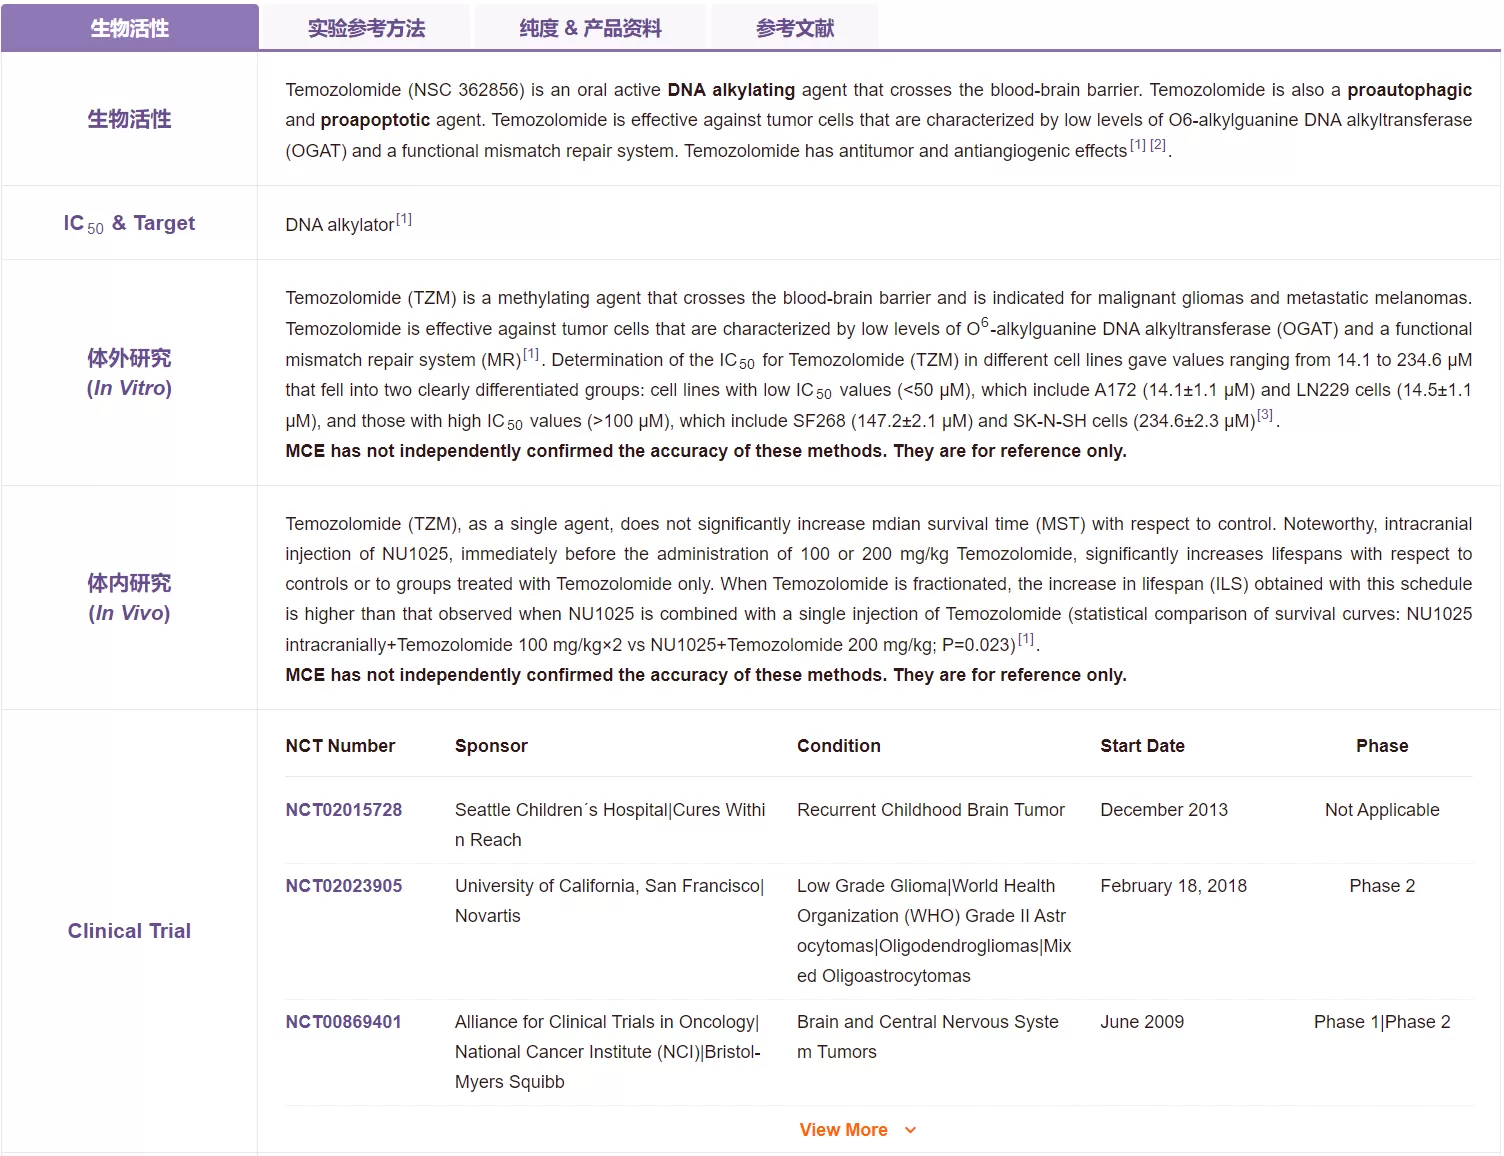Viewport: 1504px width, 1156px height.
Task: Go to the 参考文献 tab
Action: coord(794,28)
